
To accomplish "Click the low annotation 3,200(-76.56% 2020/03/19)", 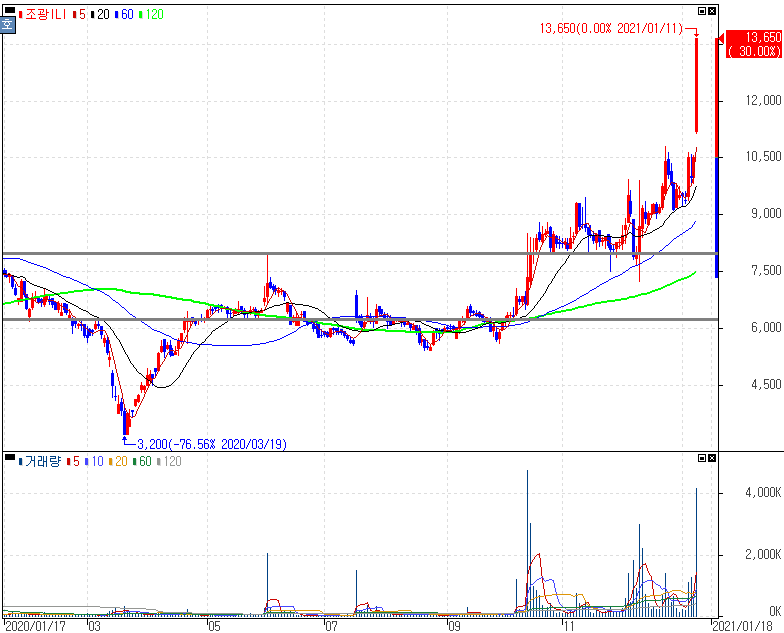I will point(212,444).
